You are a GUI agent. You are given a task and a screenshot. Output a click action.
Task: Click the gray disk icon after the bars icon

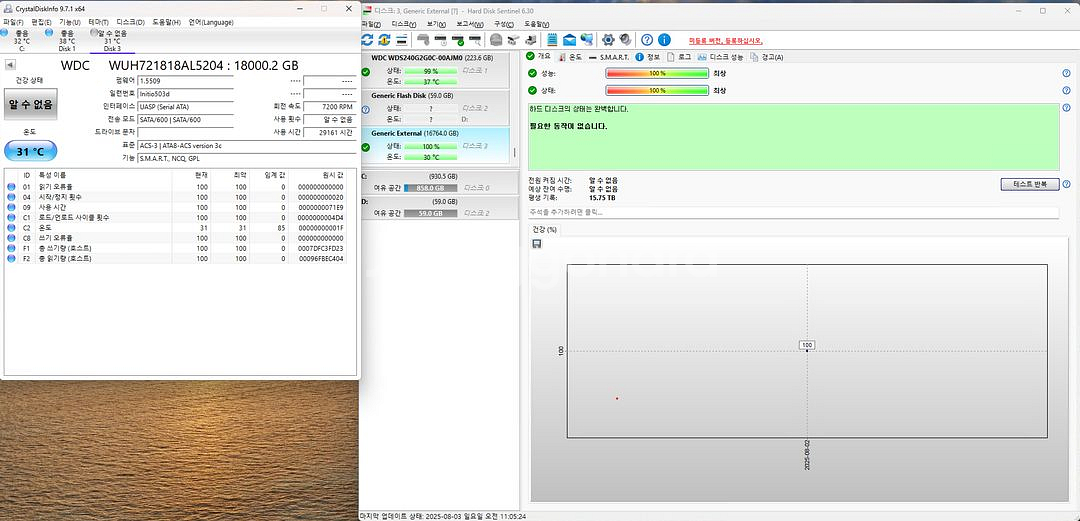click(424, 39)
